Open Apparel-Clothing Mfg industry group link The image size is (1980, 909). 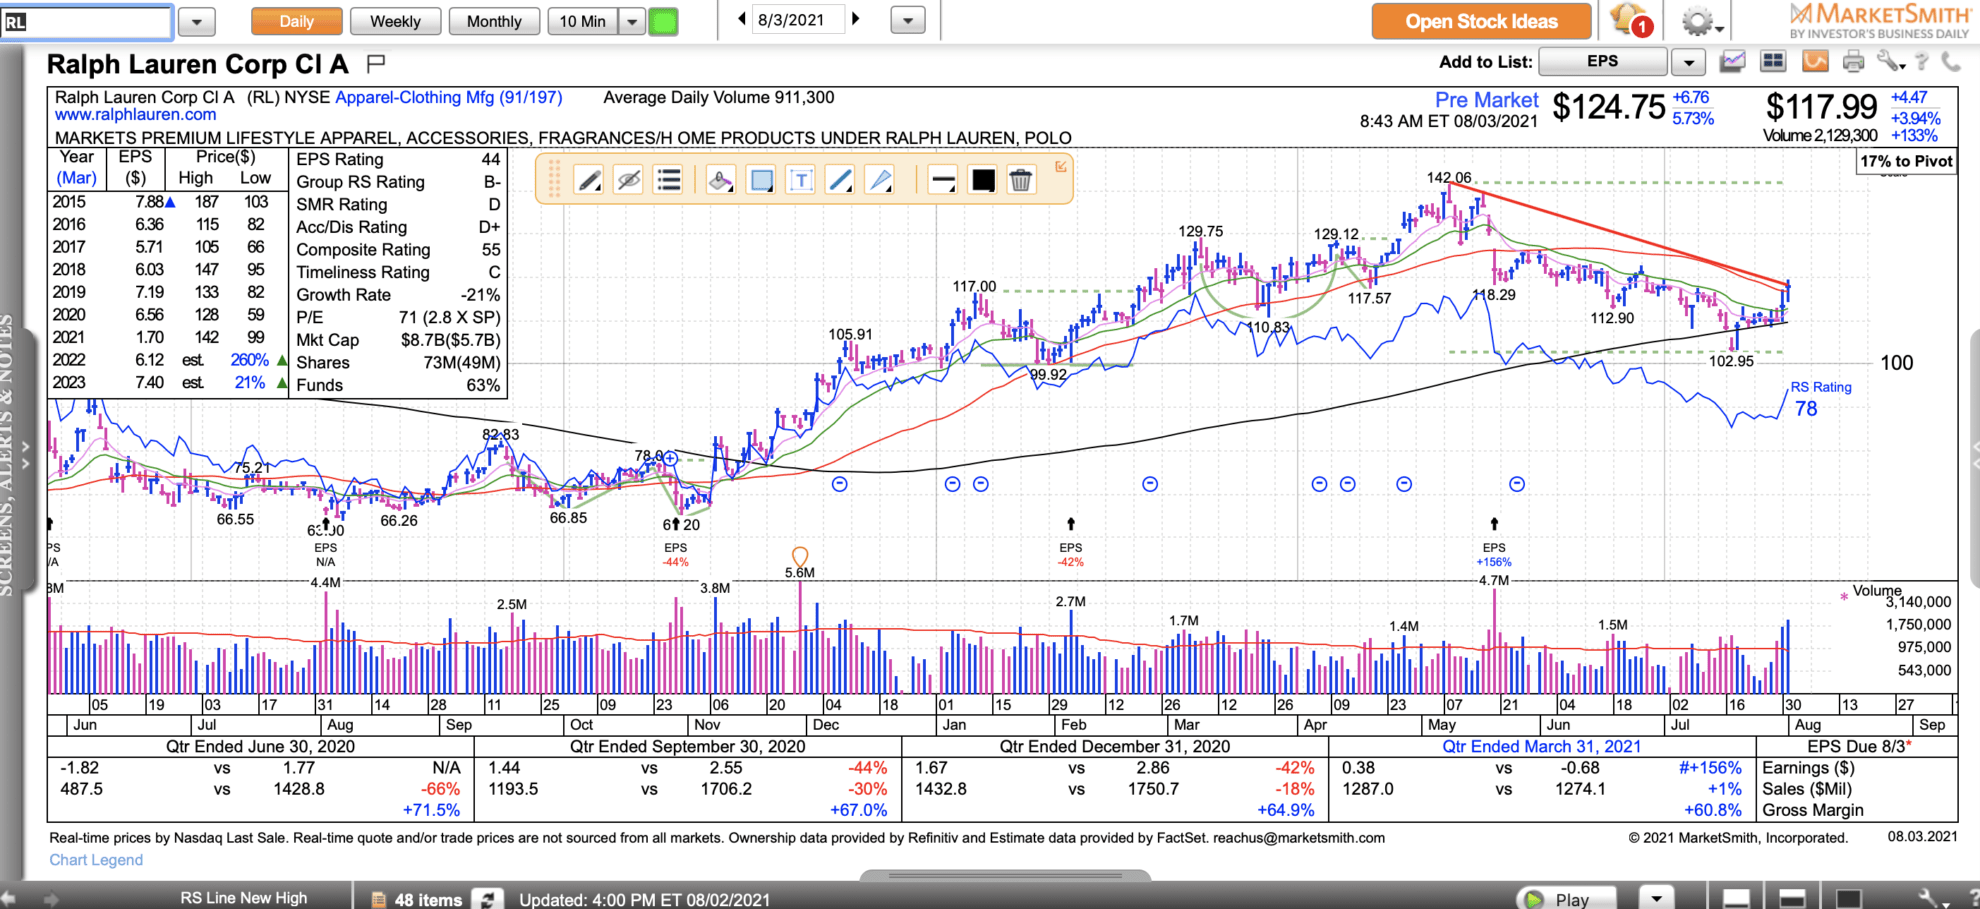point(448,98)
